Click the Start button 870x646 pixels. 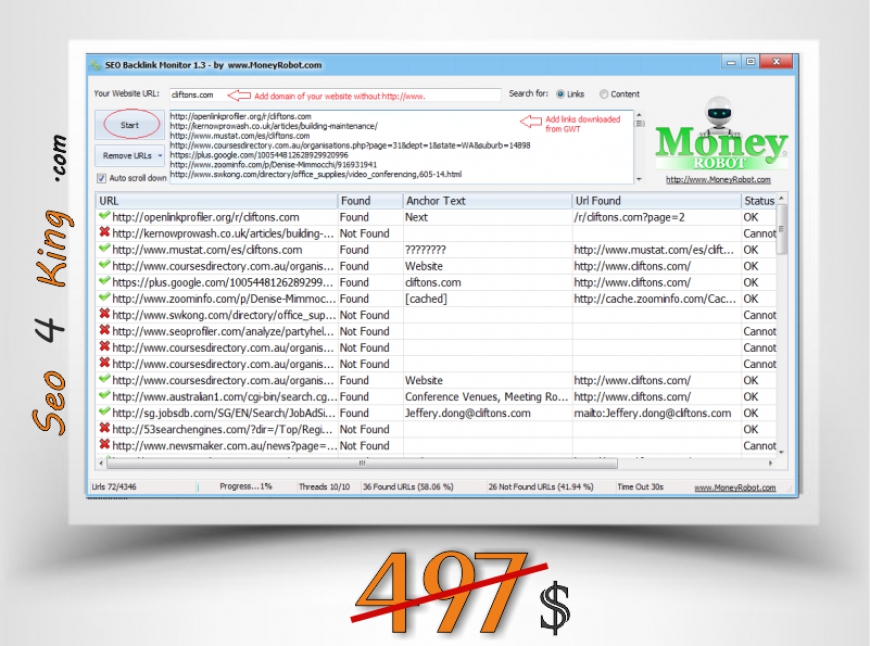point(130,125)
